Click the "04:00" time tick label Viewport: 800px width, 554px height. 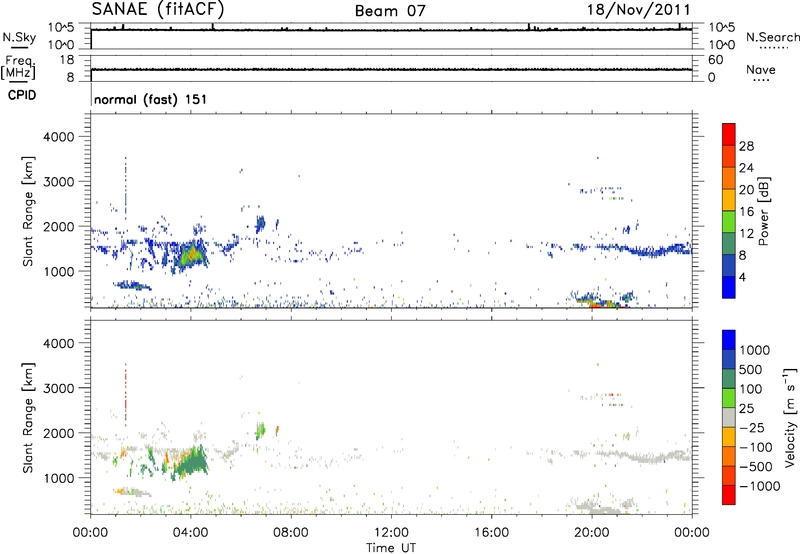[191, 533]
